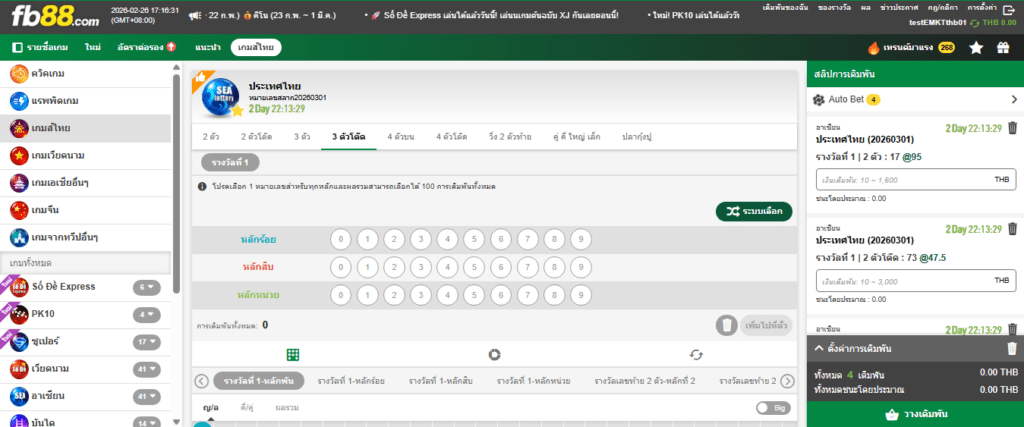Click the ระบบเลือก random pick button
The height and width of the screenshot is (427, 1024).
coord(754,212)
